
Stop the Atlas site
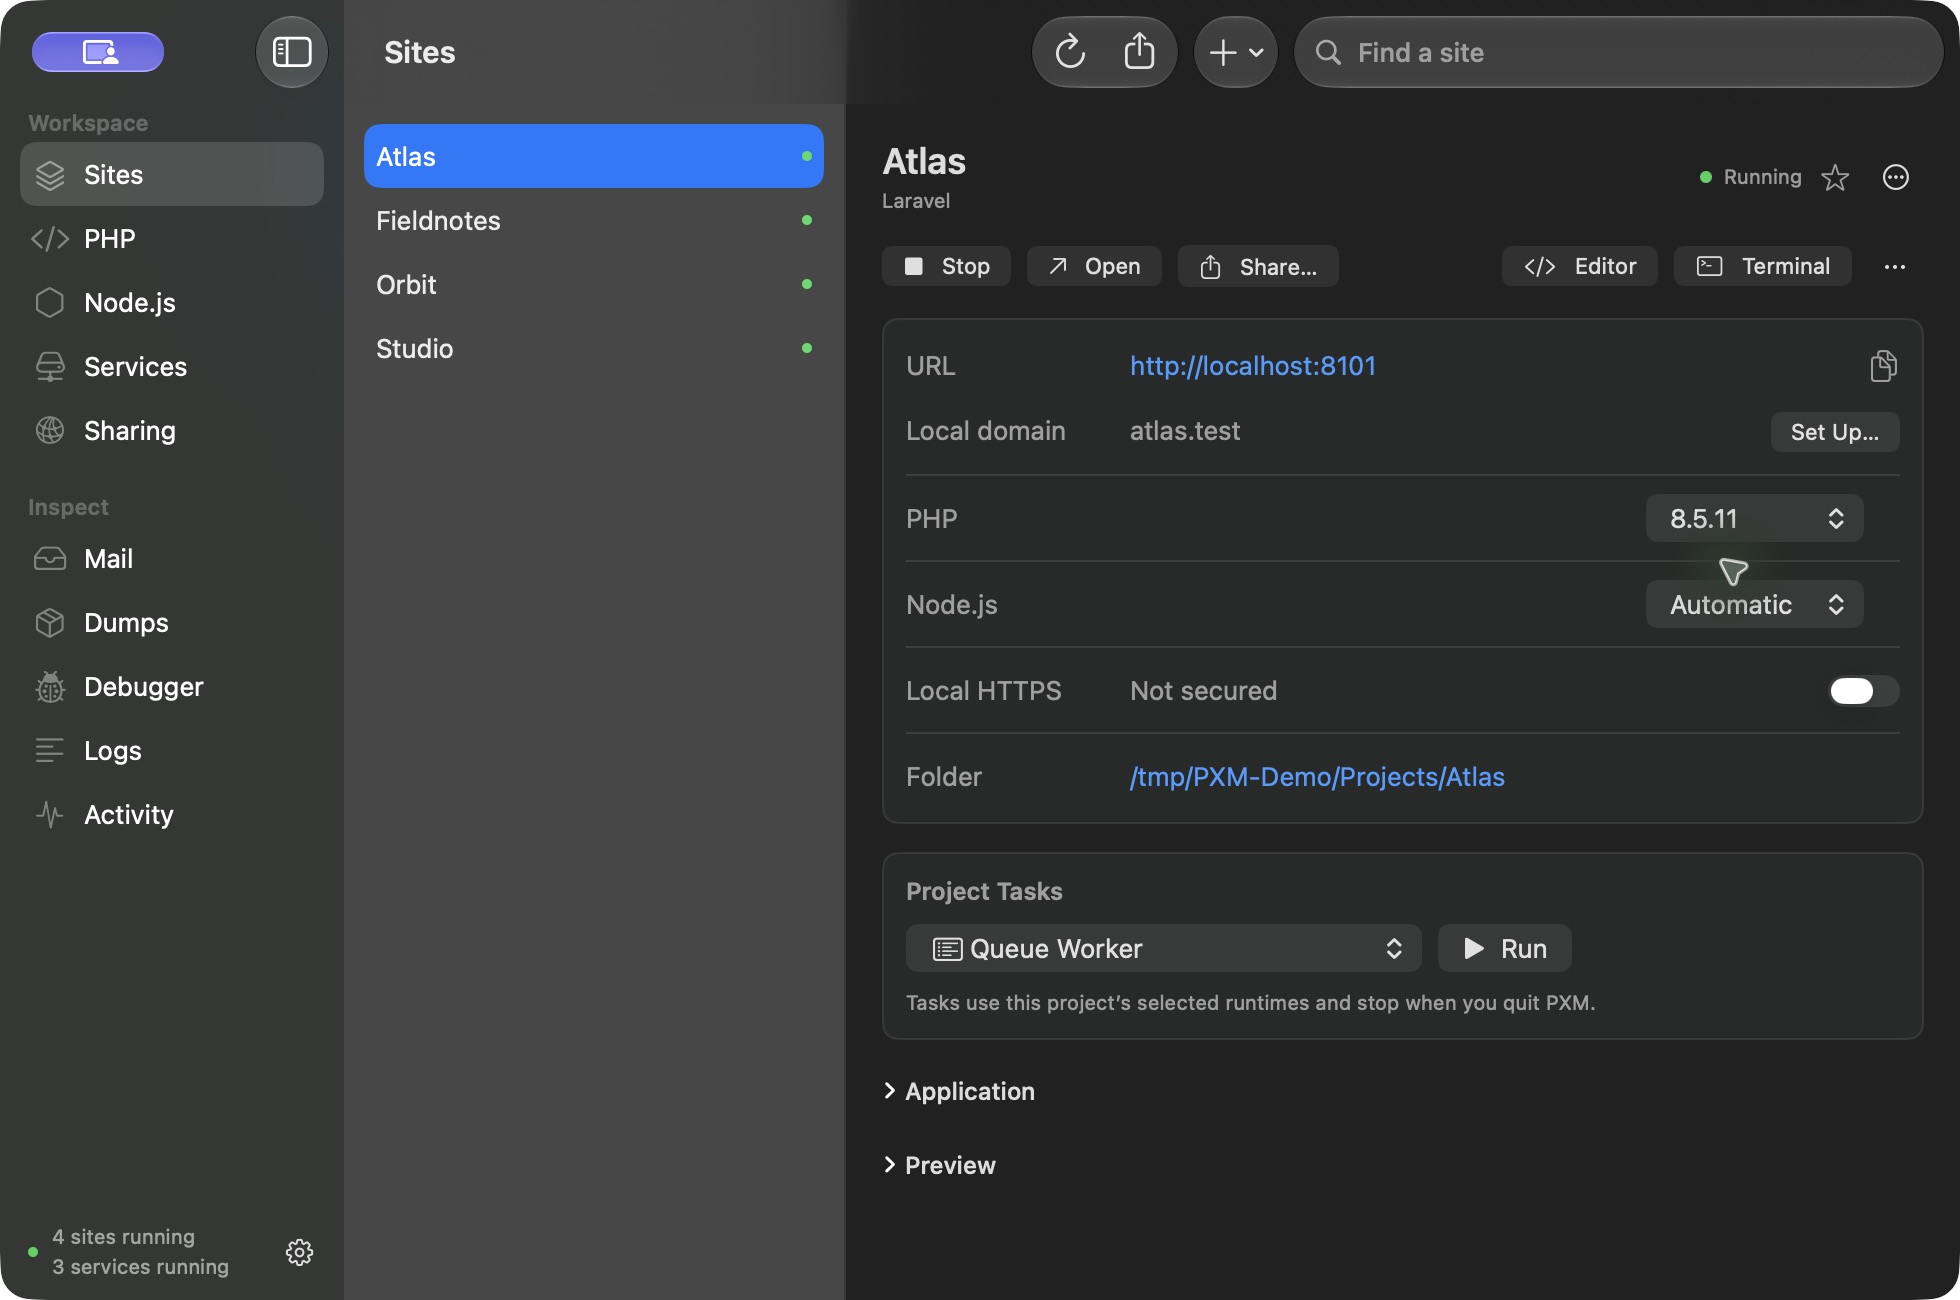click(946, 266)
